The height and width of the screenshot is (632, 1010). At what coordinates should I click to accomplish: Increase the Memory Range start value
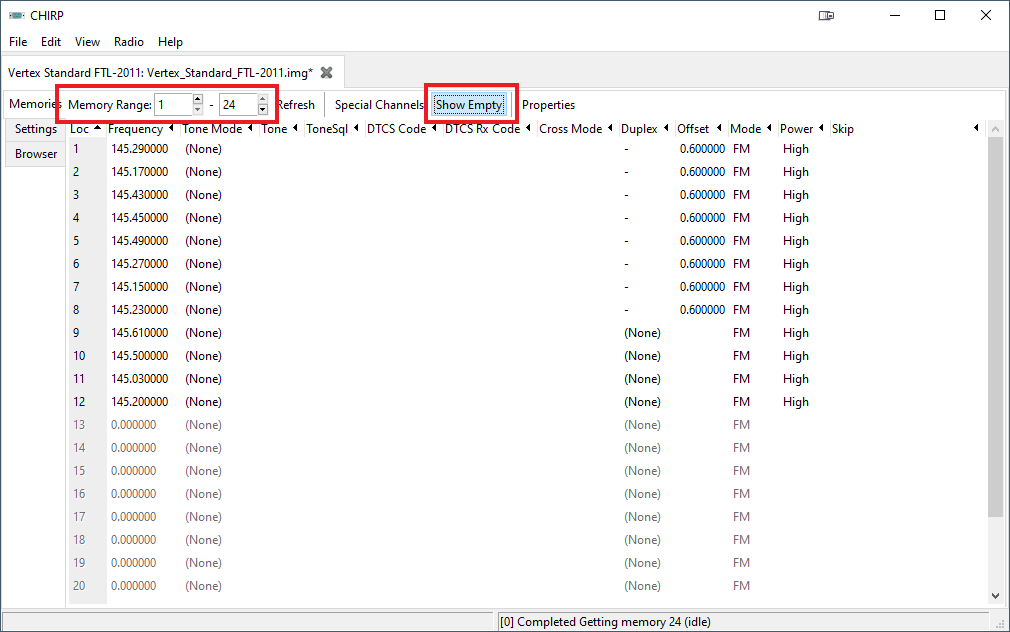pos(198,99)
